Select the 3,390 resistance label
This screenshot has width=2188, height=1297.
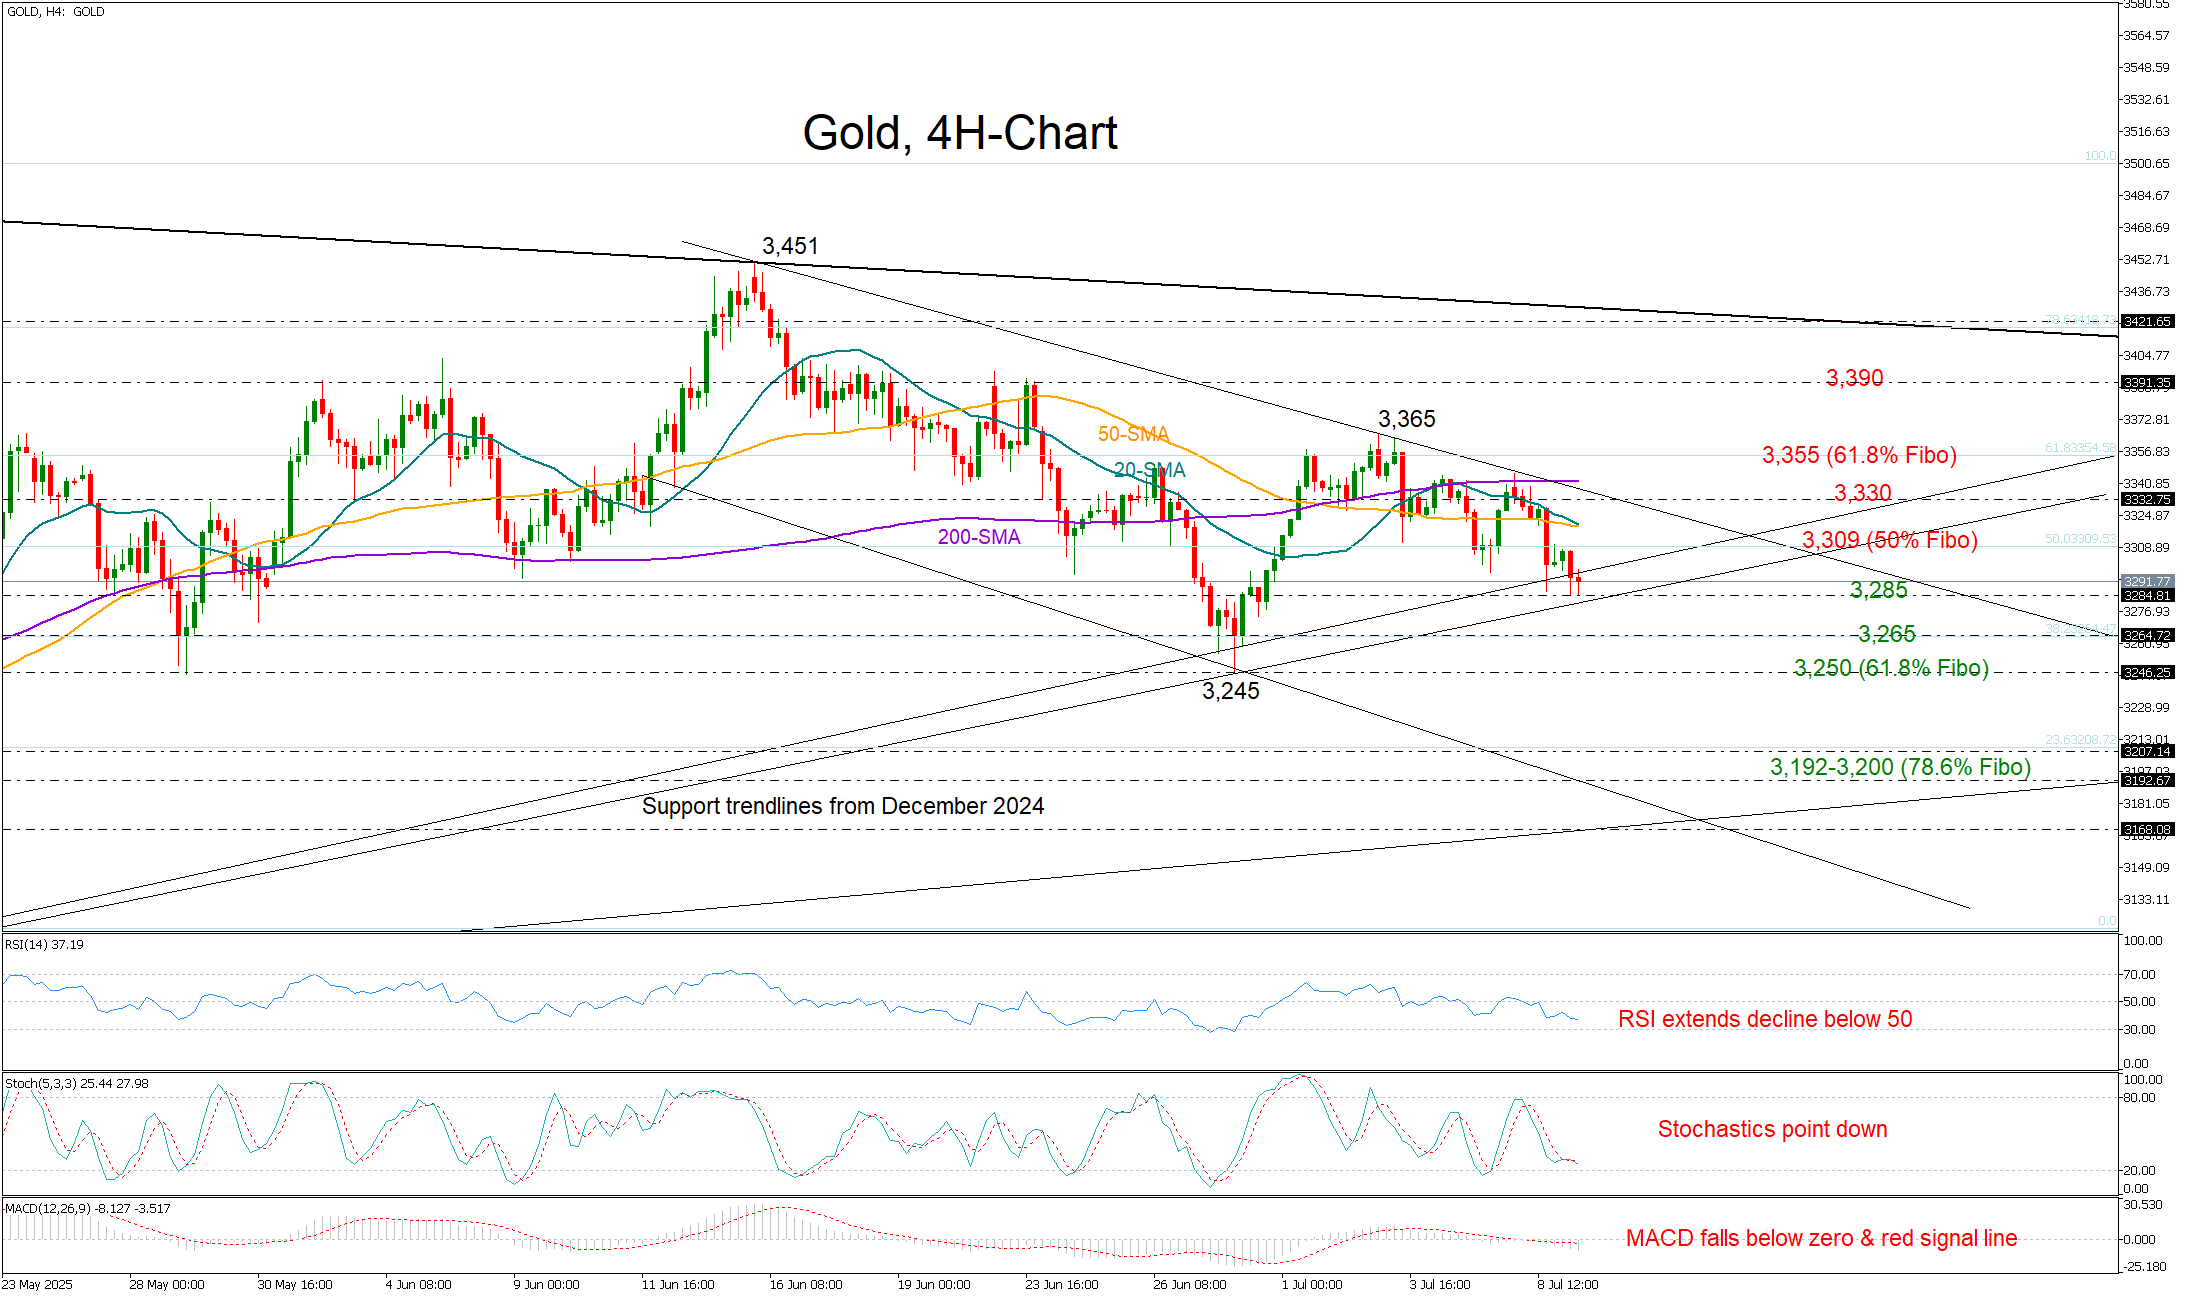pyautogui.click(x=1854, y=378)
